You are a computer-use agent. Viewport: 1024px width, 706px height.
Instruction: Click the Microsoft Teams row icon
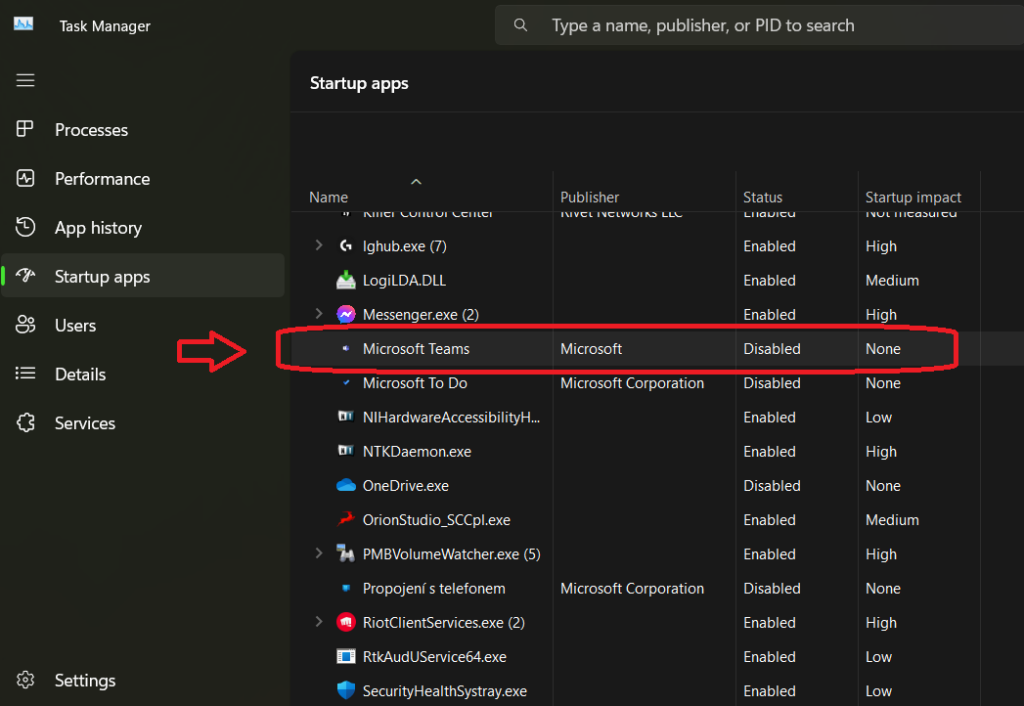point(345,349)
